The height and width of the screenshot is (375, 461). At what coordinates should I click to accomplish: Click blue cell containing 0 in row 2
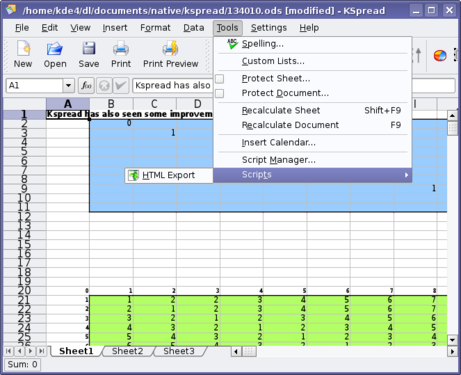(x=111, y=123)
